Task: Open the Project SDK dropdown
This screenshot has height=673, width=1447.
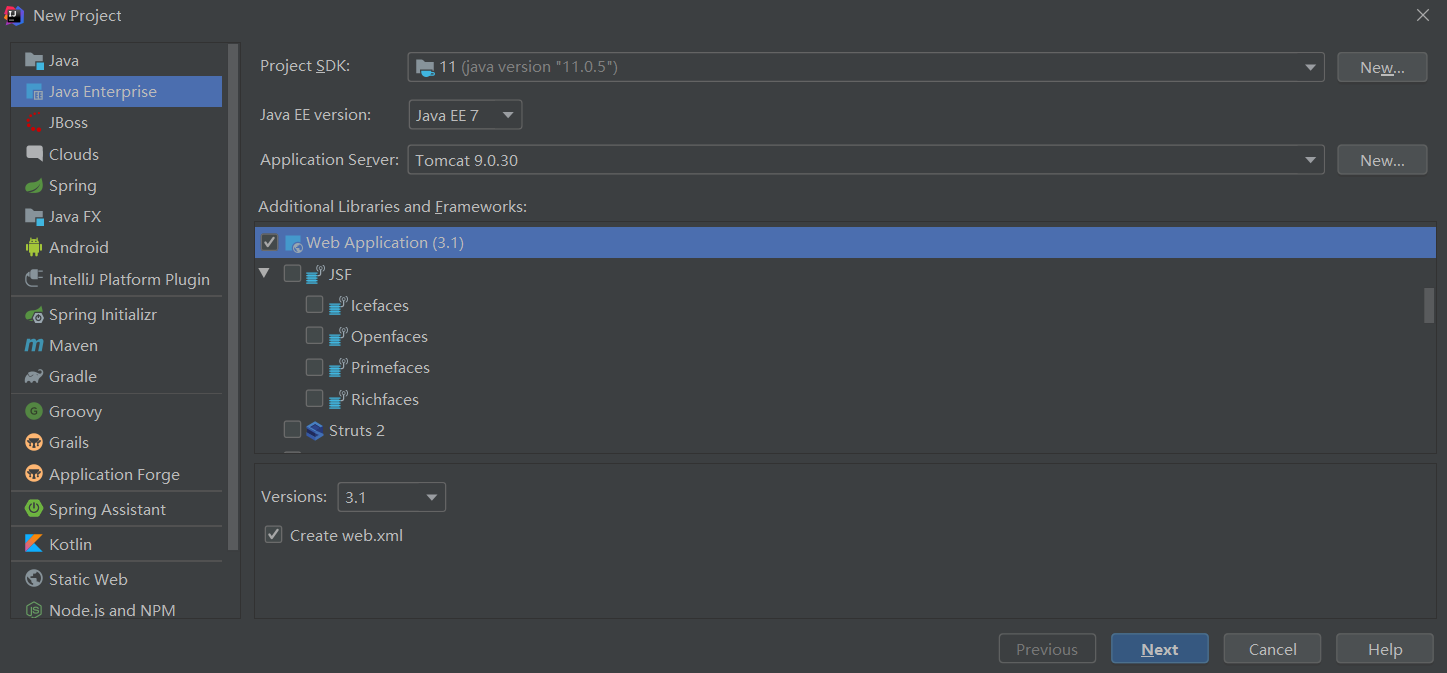Action: pos(866,67)
